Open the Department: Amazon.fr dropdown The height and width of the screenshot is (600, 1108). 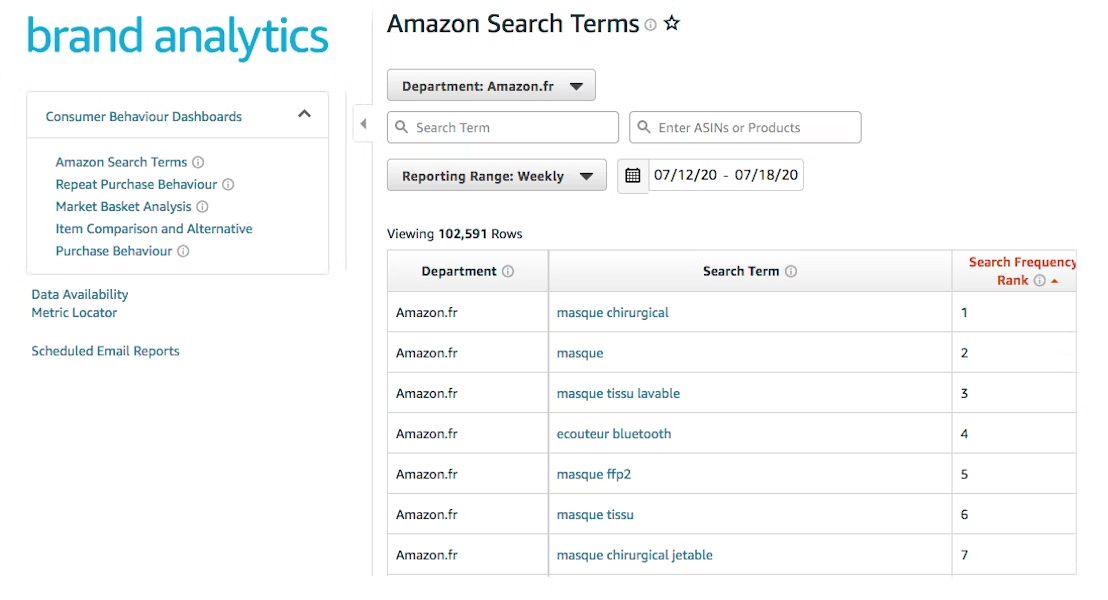click(491, 86)
